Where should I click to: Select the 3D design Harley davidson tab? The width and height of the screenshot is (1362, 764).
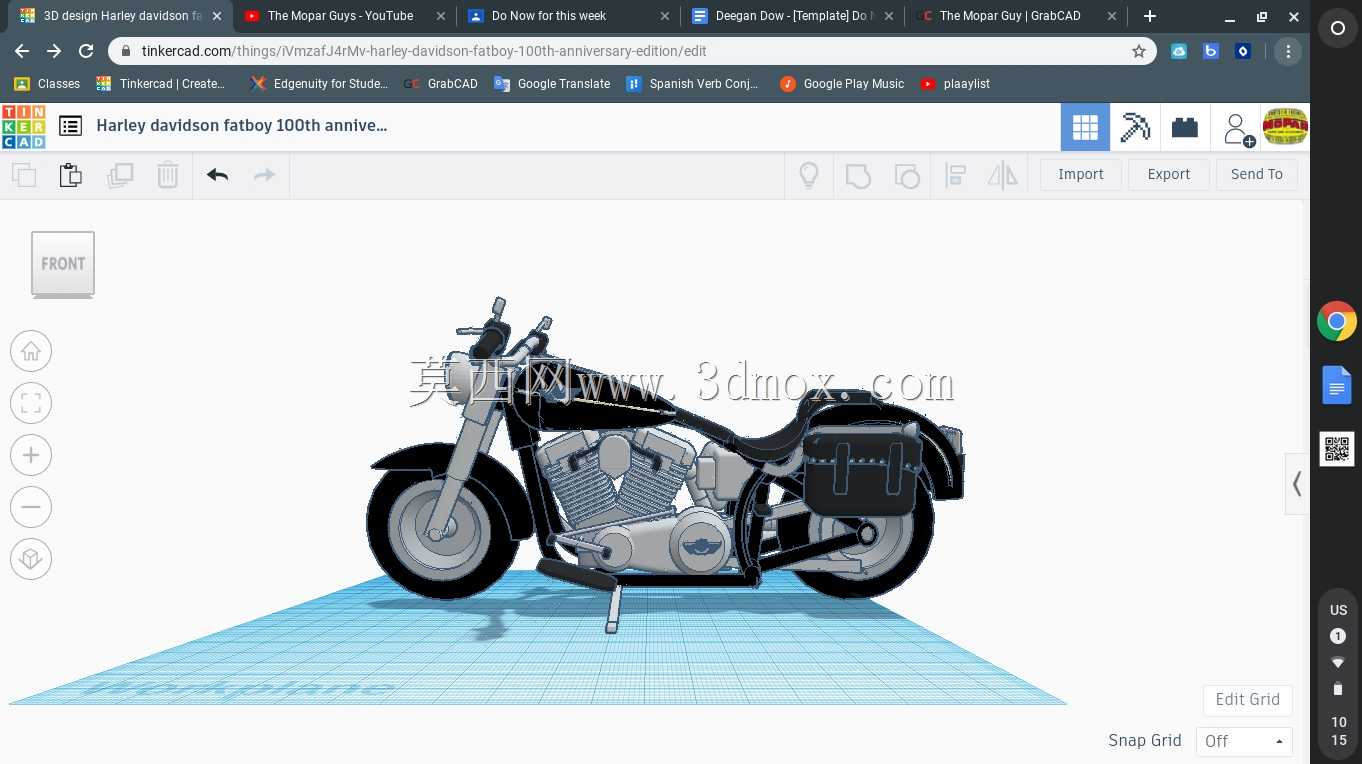(122, 16)
